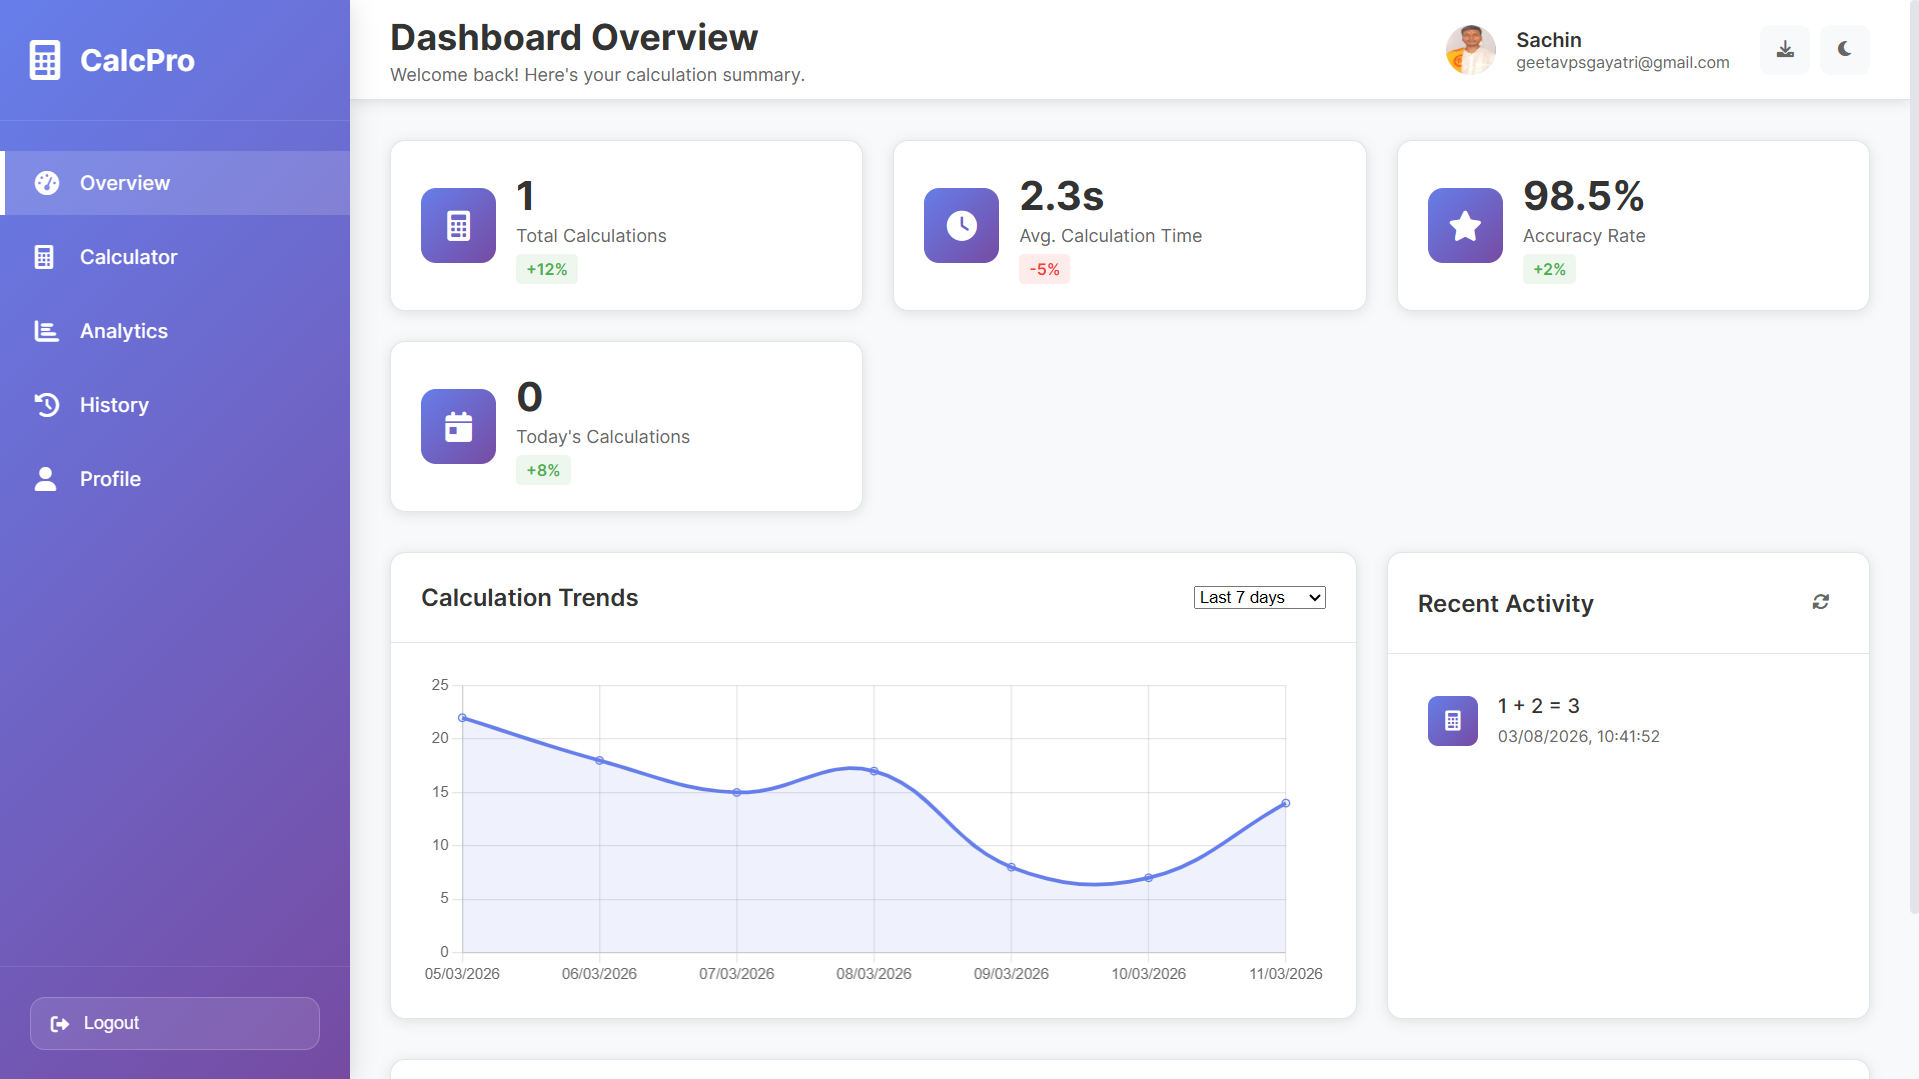View the calculation History

pos(114,405)
